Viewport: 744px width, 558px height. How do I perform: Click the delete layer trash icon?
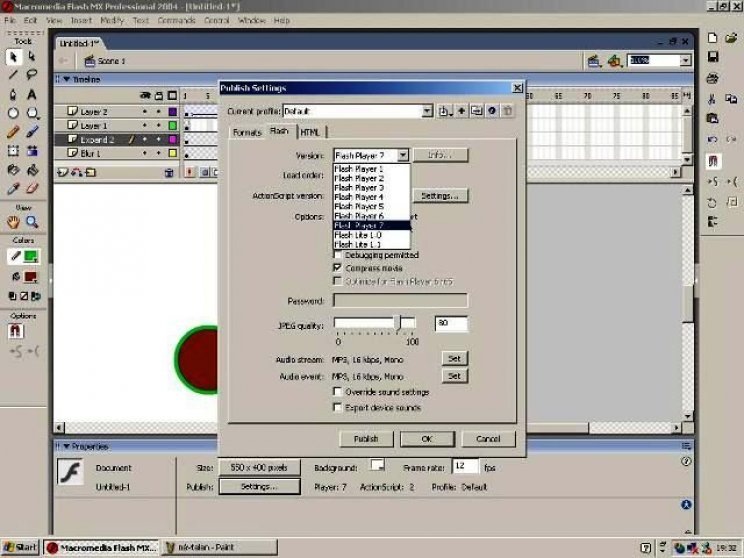pos(169,173)
